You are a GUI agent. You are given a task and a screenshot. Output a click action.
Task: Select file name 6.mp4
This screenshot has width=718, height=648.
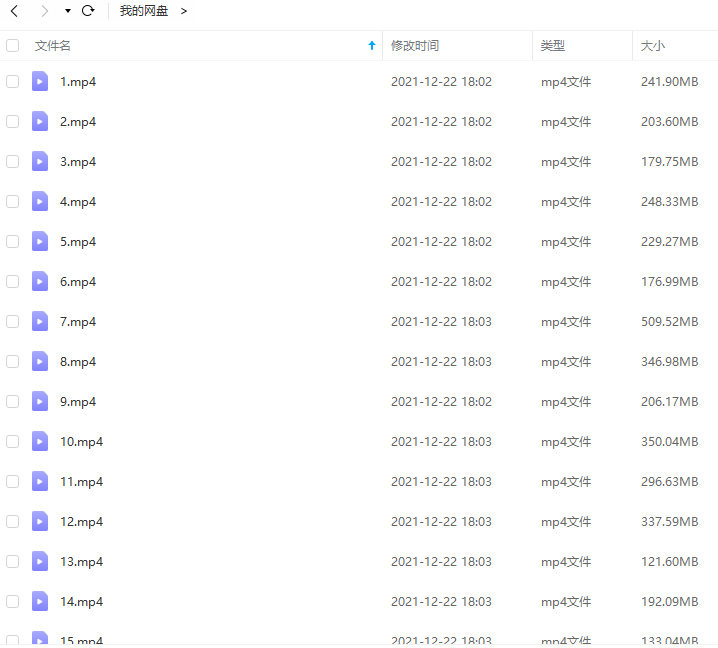(78, 282)
